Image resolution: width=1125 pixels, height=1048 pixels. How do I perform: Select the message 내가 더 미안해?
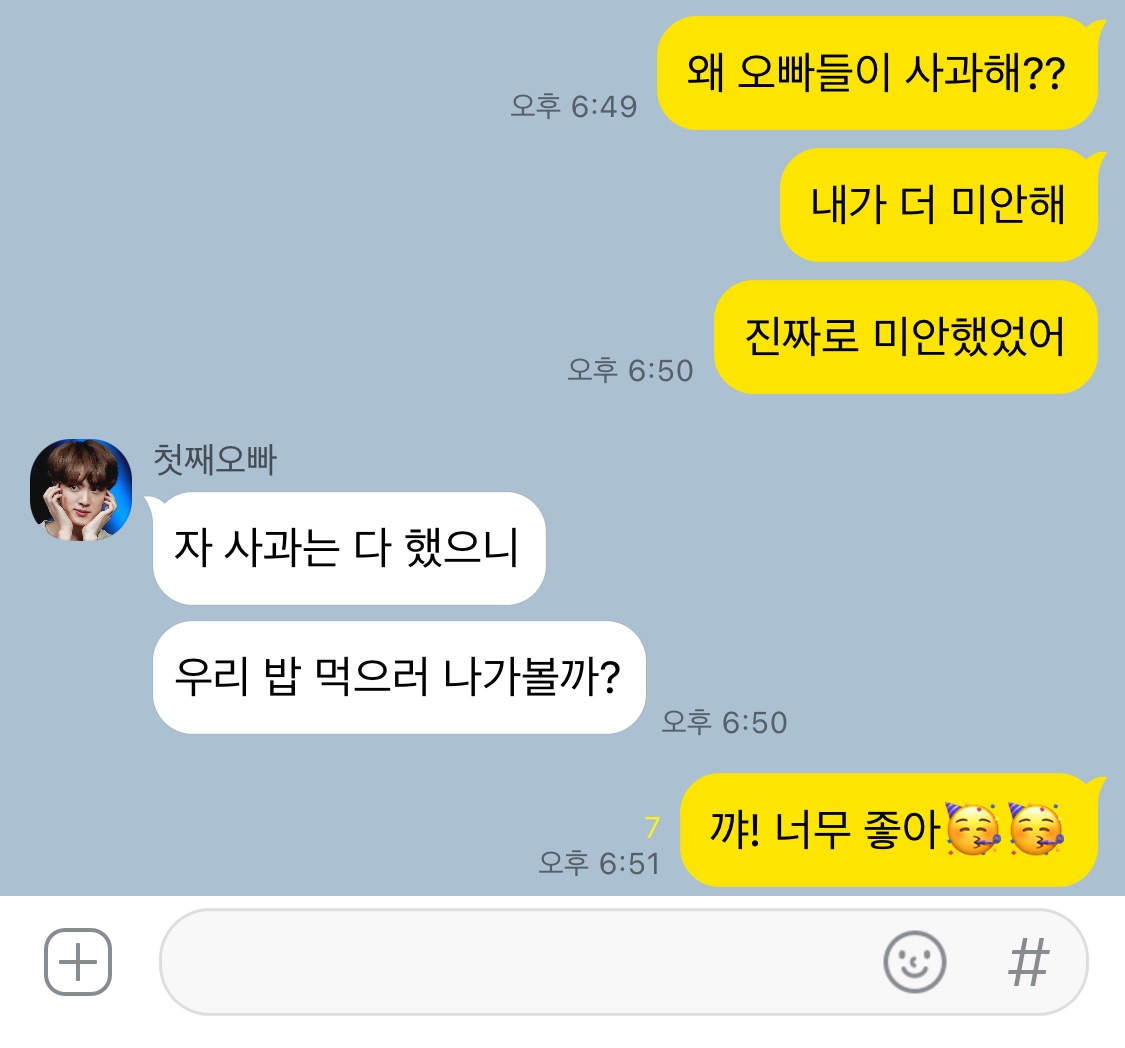pyautogui.click(x=938, y=204)
